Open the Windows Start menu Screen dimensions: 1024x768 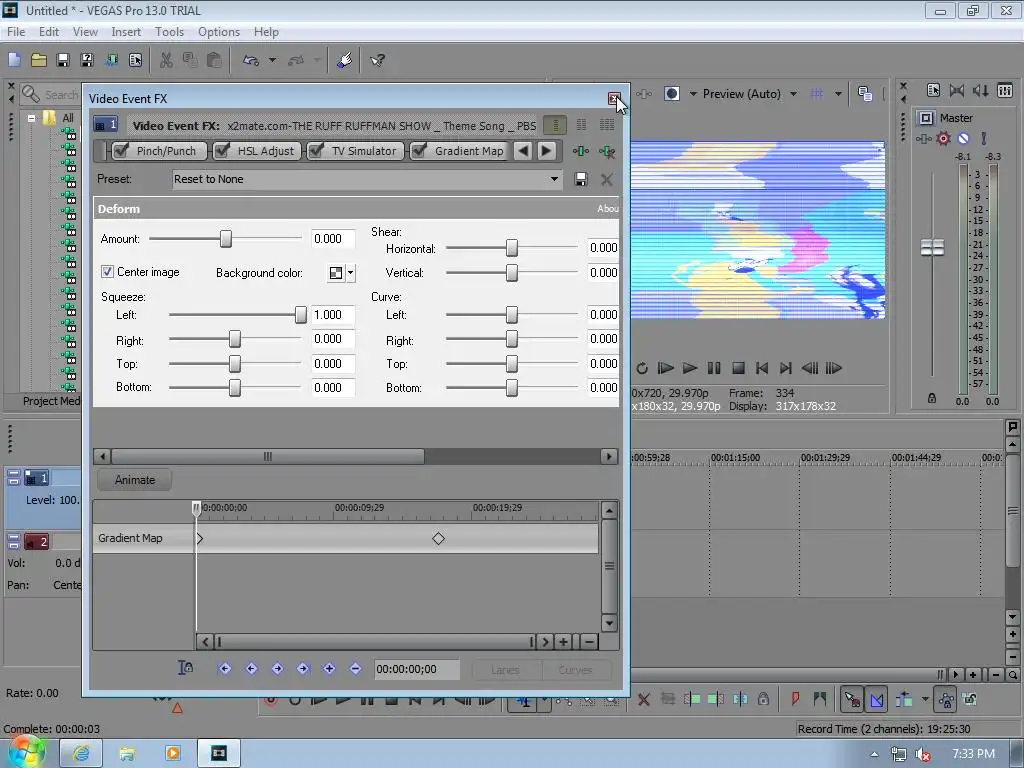[x=26, y=752]
